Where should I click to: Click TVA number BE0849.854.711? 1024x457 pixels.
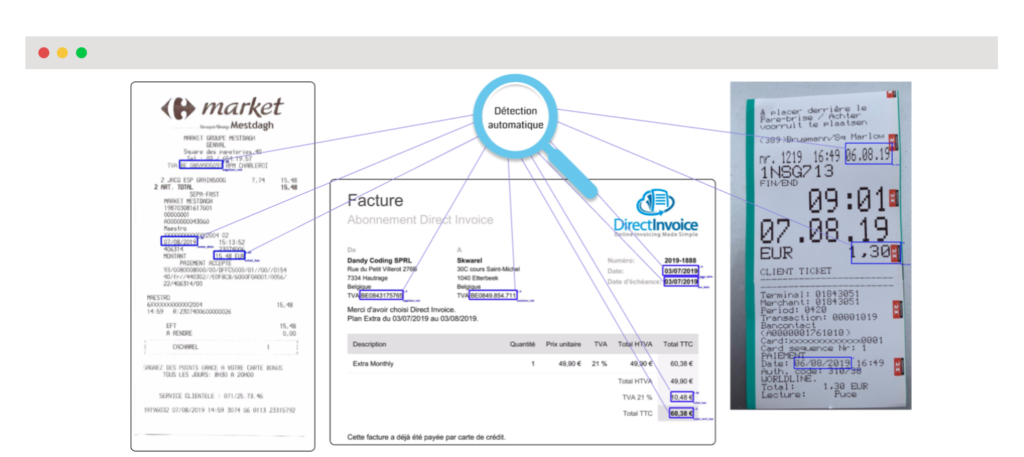pyautogui.click(x=493, y=296)
